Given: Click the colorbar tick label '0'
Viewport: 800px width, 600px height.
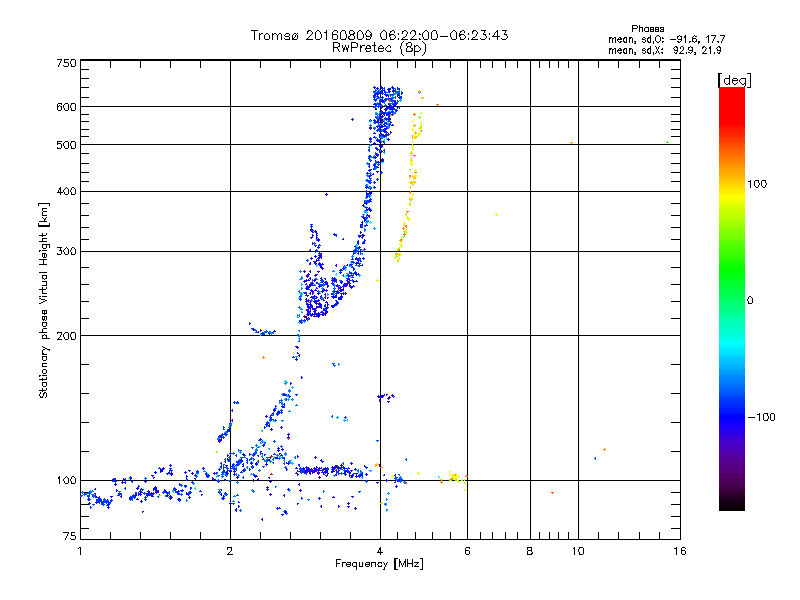Looking at the screenshot, I should (x=750, y=301).
